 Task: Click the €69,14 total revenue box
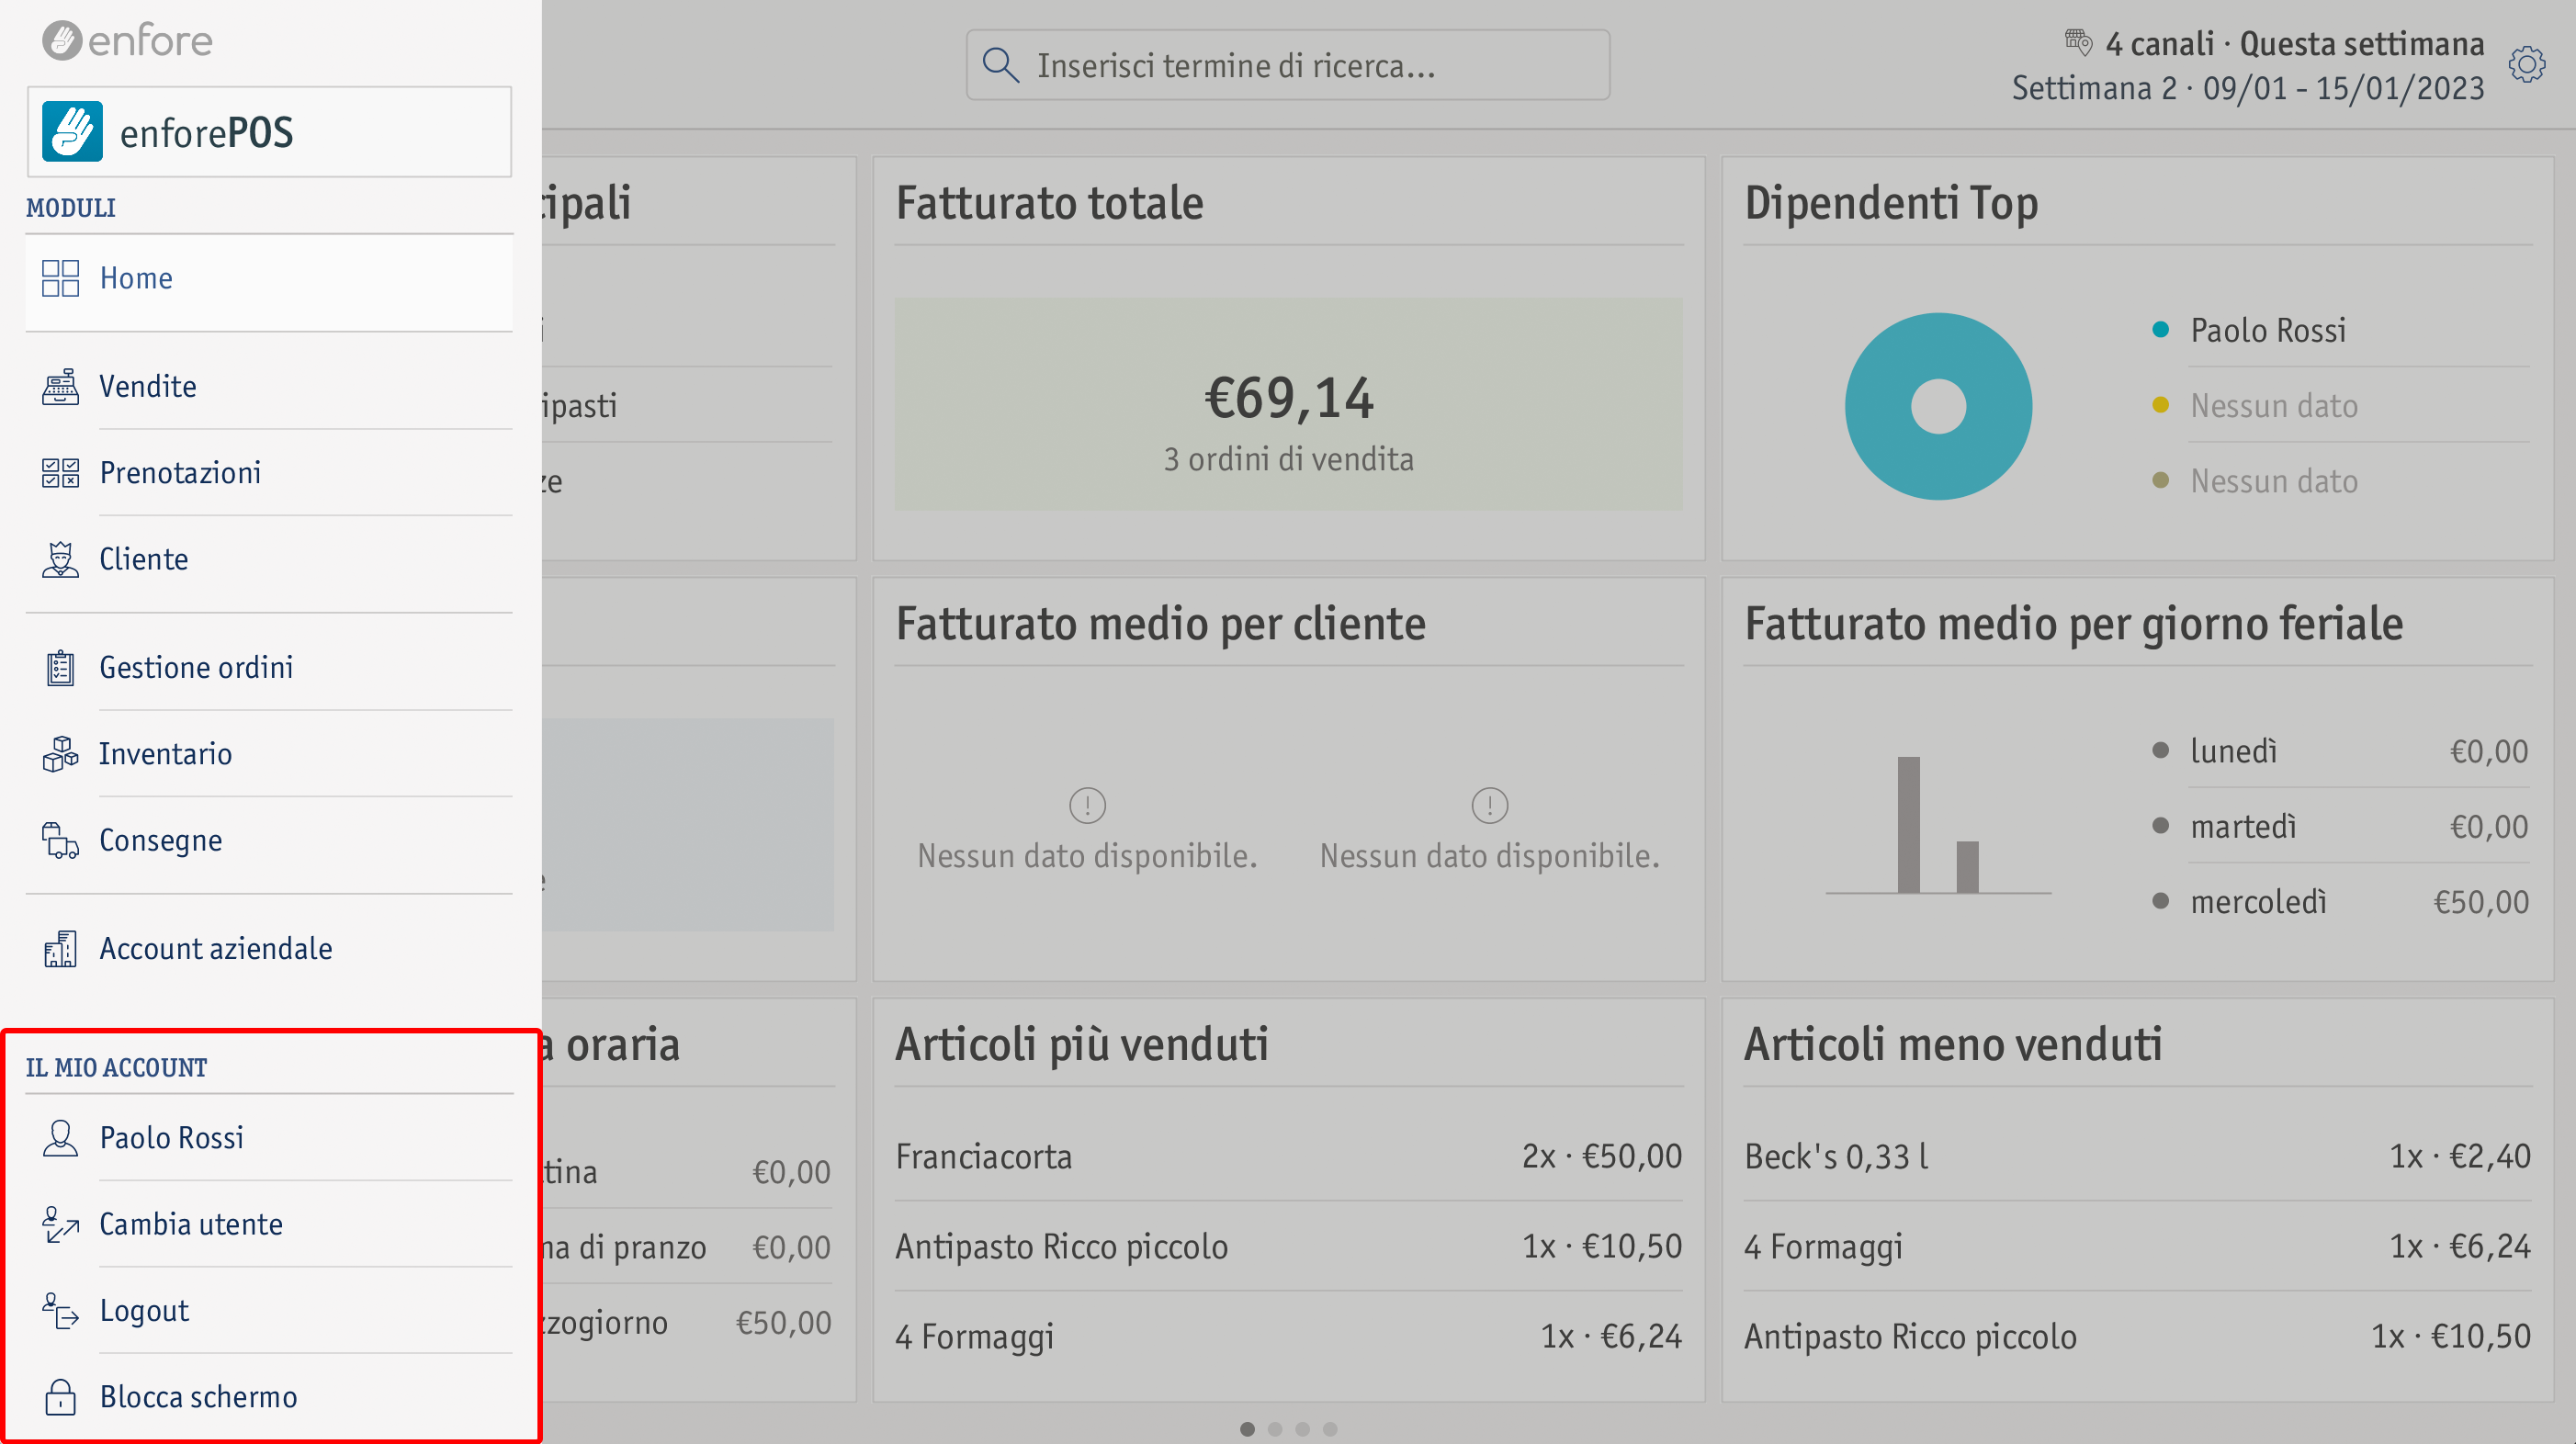point(1288,405)
